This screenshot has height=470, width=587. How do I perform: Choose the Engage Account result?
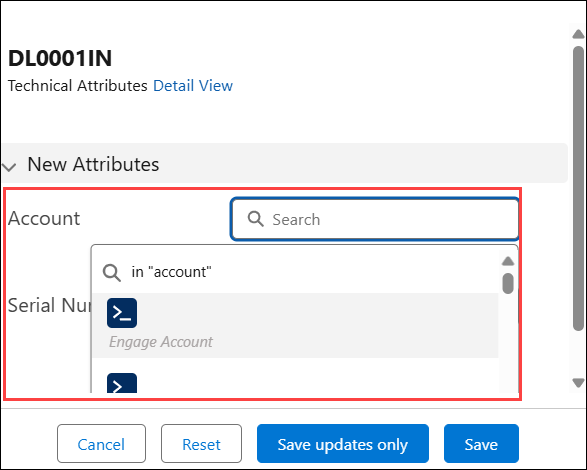pyautogui.click(x=295, y=325)
